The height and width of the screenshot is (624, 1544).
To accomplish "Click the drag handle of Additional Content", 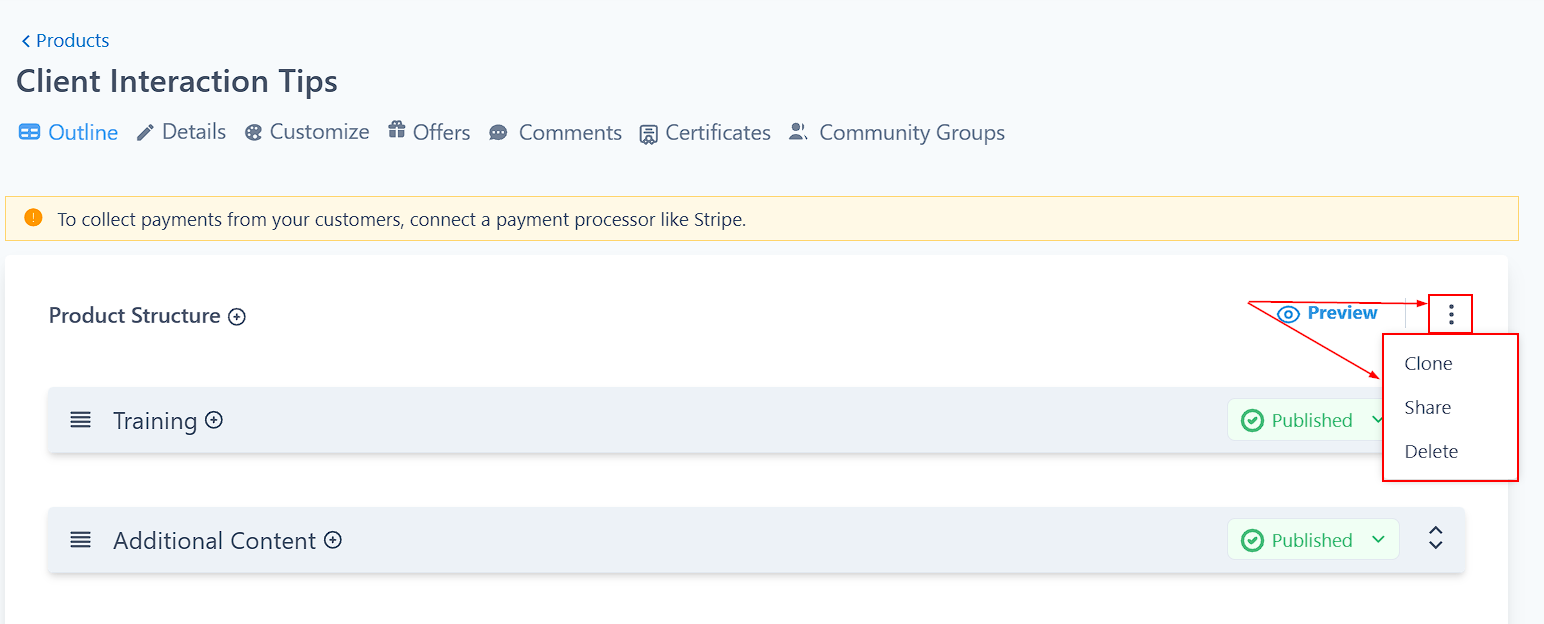I will tap(81, 540).
